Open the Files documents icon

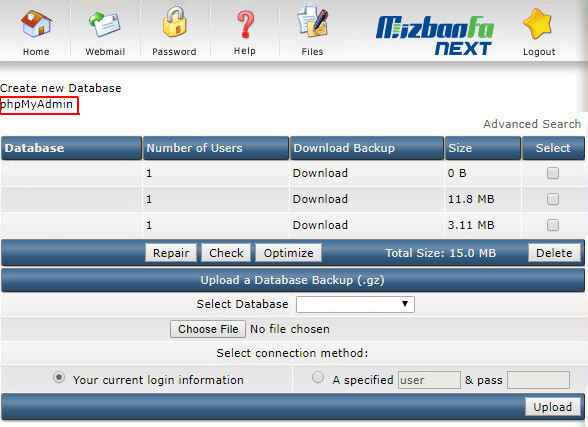coord(312,21)
